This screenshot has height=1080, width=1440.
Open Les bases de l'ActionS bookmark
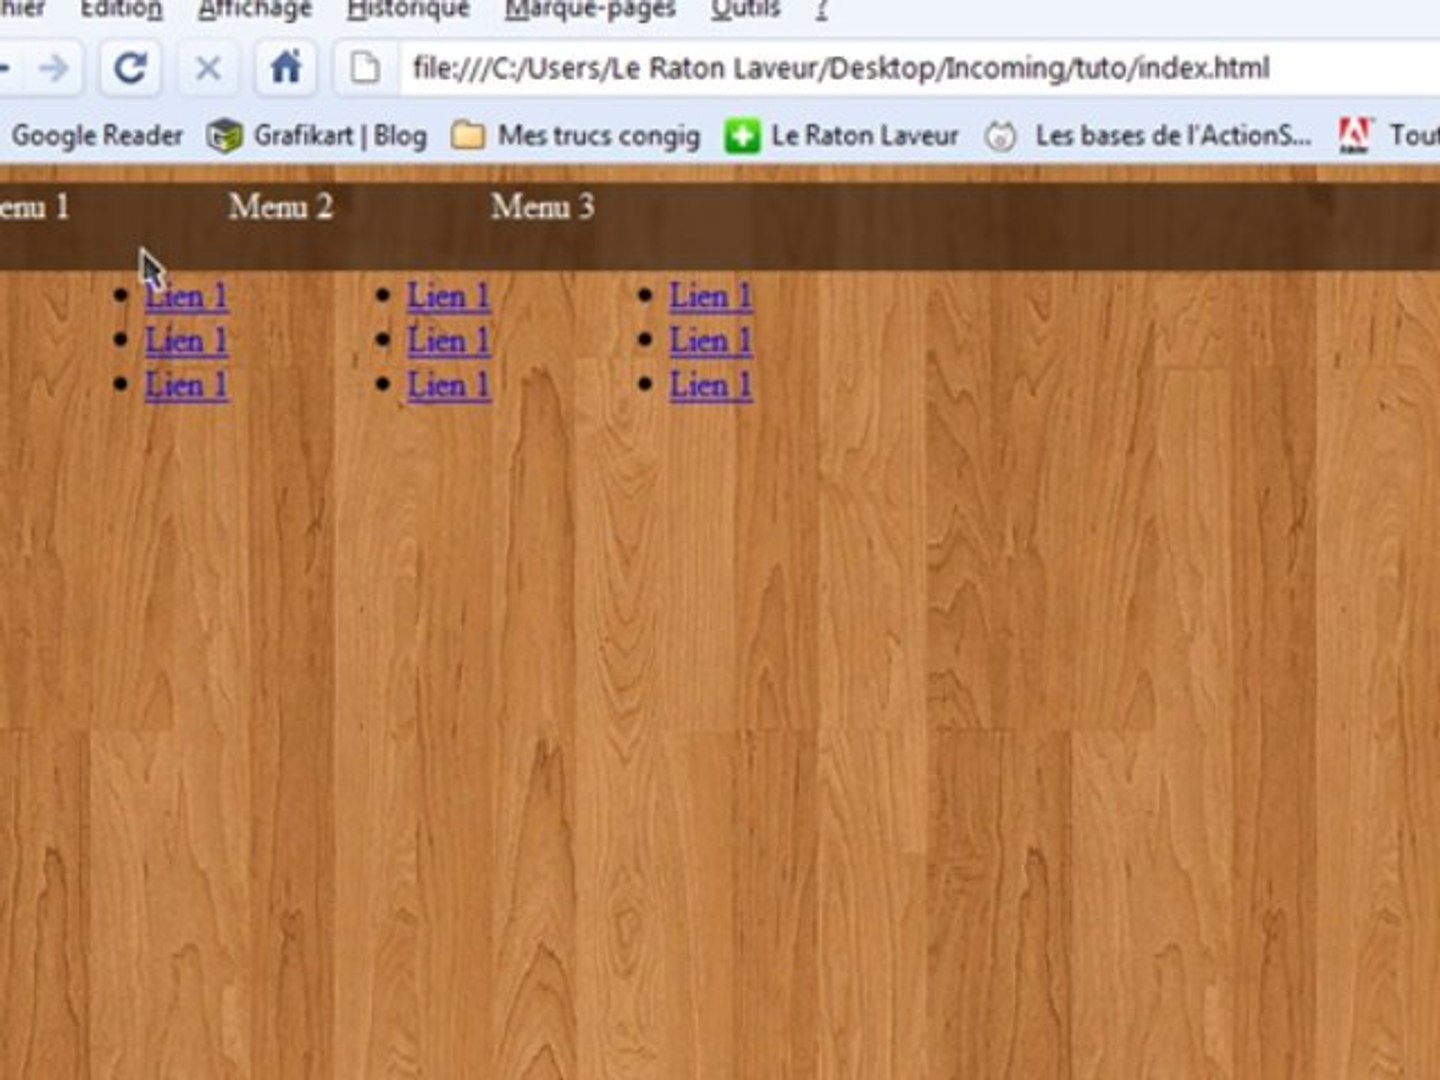(x=1173, y=135)
